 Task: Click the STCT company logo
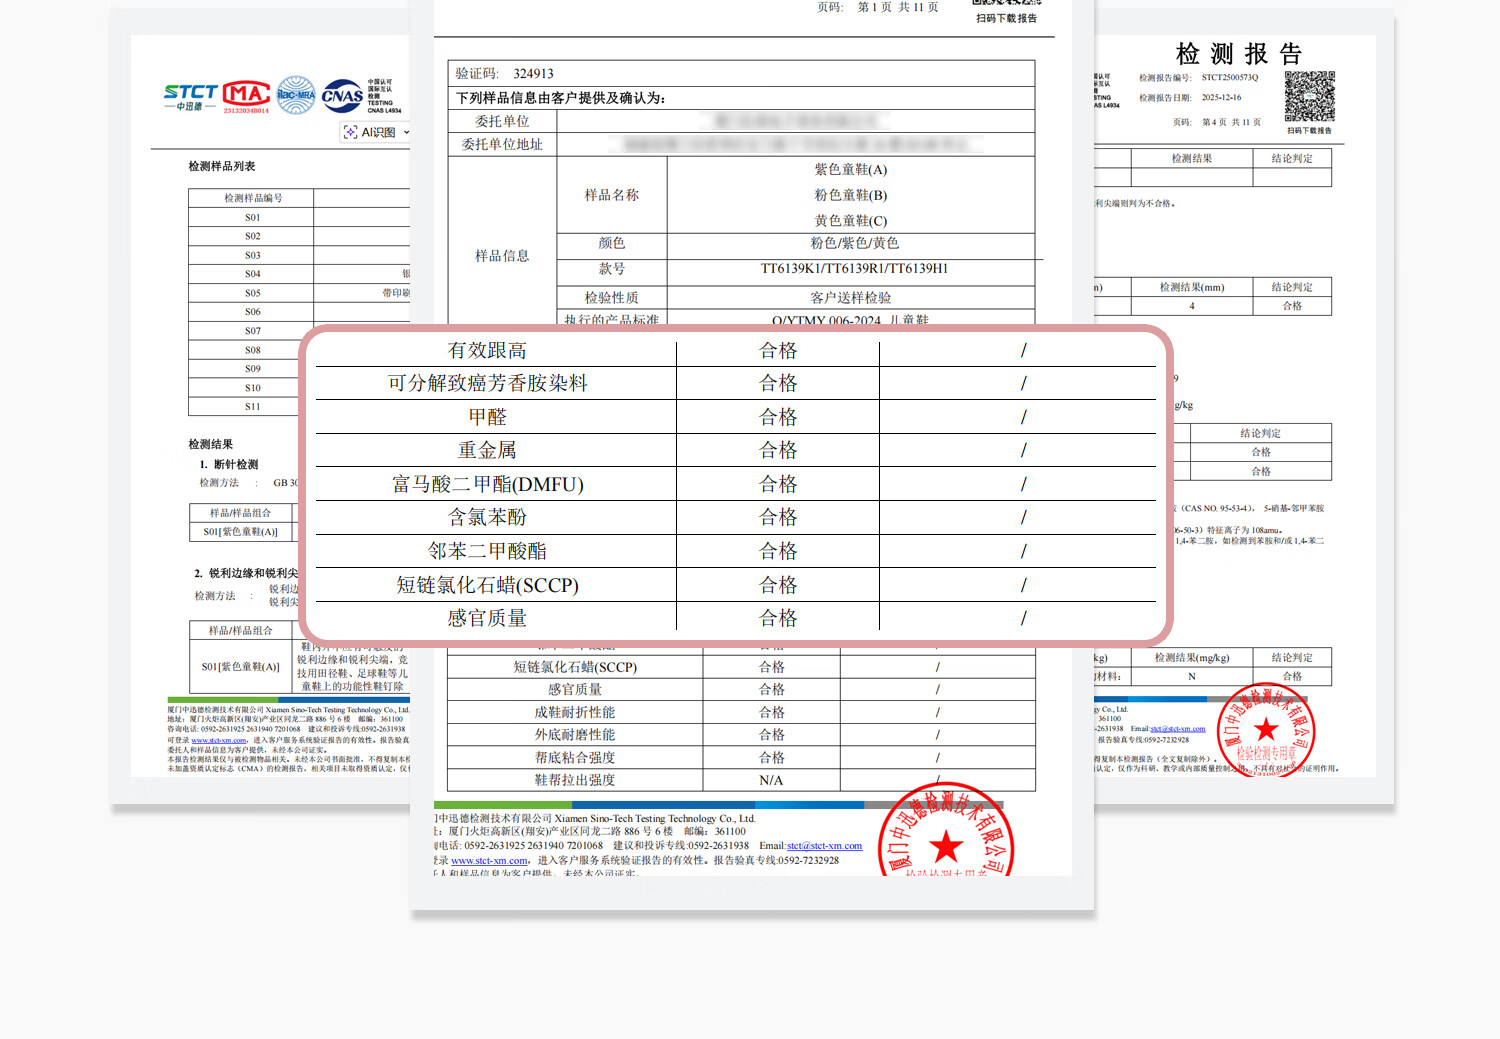(190, 96)
